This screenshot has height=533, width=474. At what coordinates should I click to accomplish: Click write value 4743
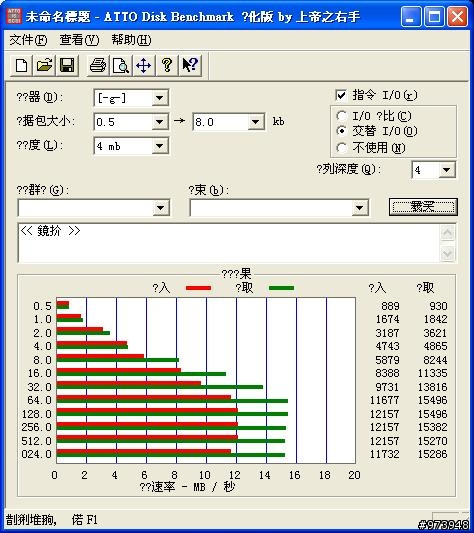coord(387,346)
